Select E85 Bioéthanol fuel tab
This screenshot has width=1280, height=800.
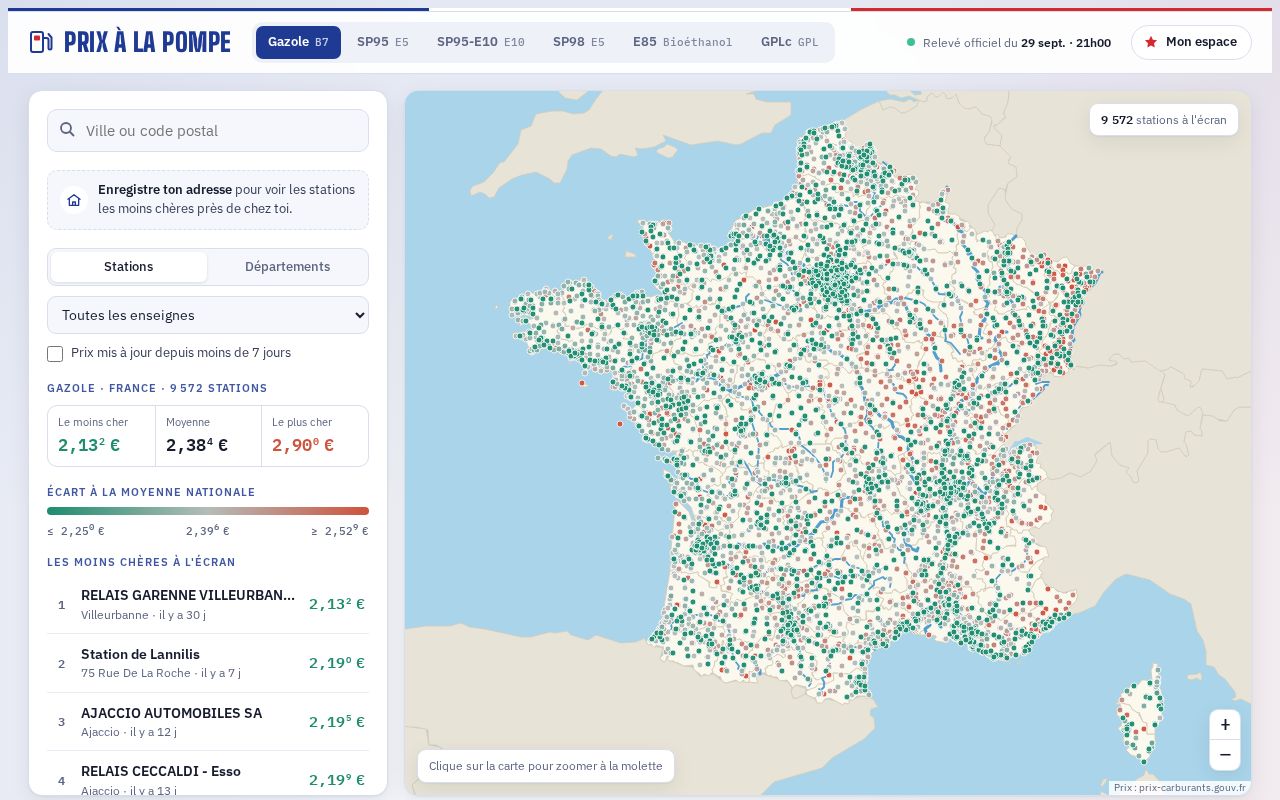pyautogui.click(x=683, y=42)
